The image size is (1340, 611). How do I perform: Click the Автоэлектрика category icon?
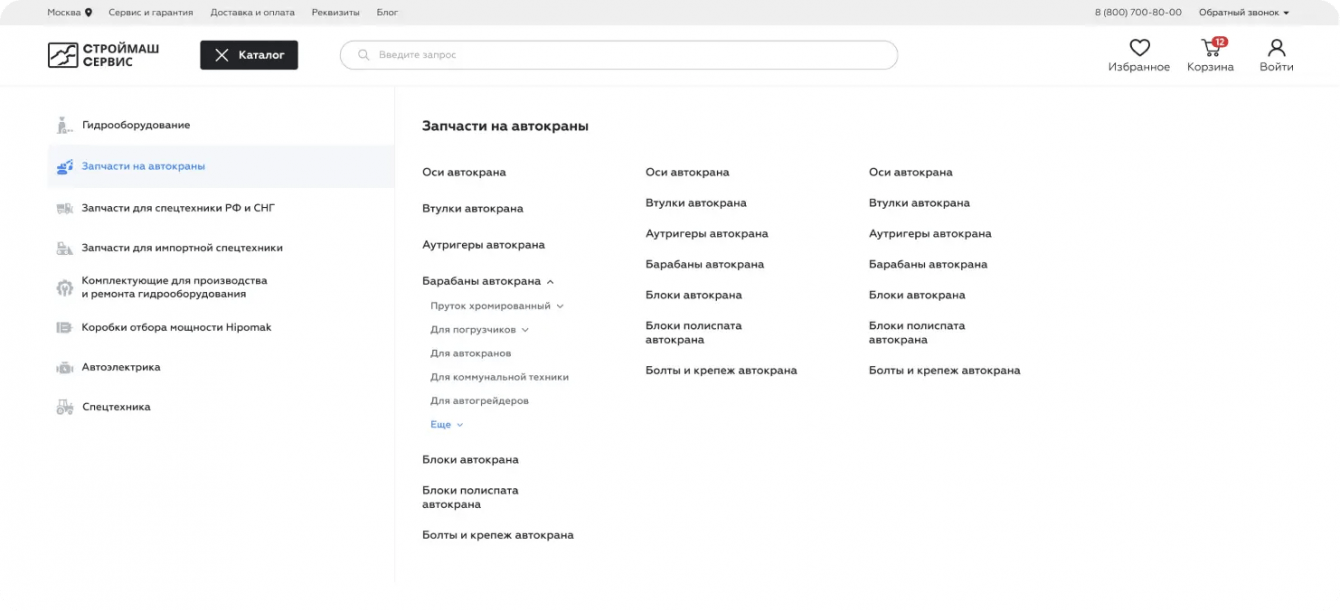pos(64,368)
